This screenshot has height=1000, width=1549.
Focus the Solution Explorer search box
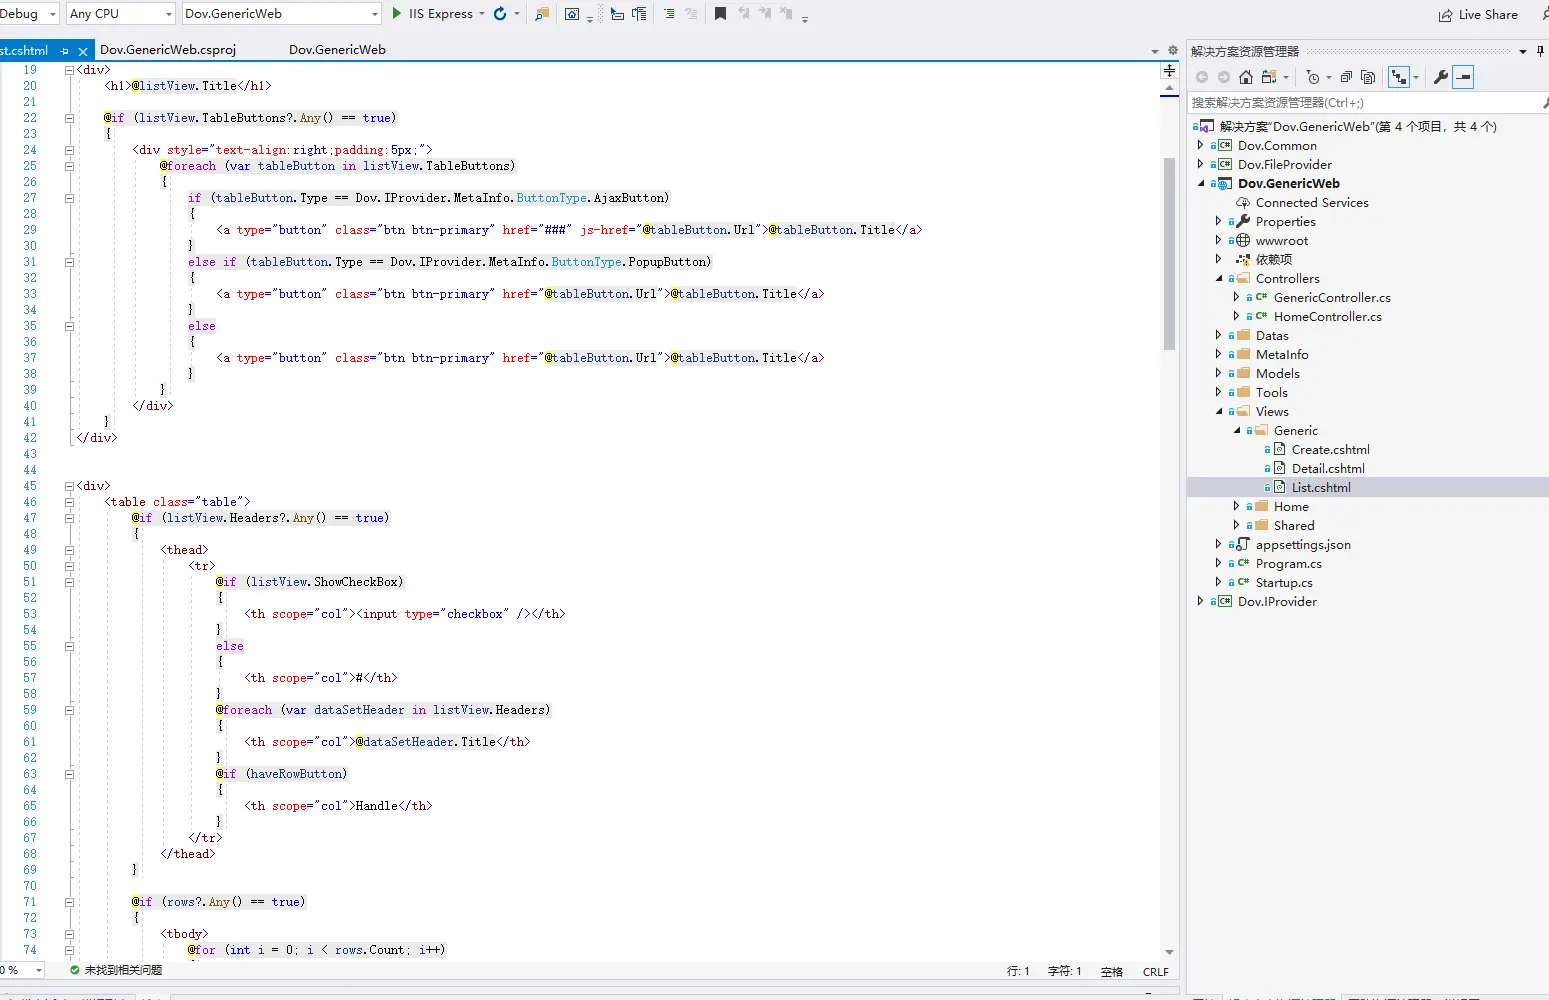(x=1360, y=102)
